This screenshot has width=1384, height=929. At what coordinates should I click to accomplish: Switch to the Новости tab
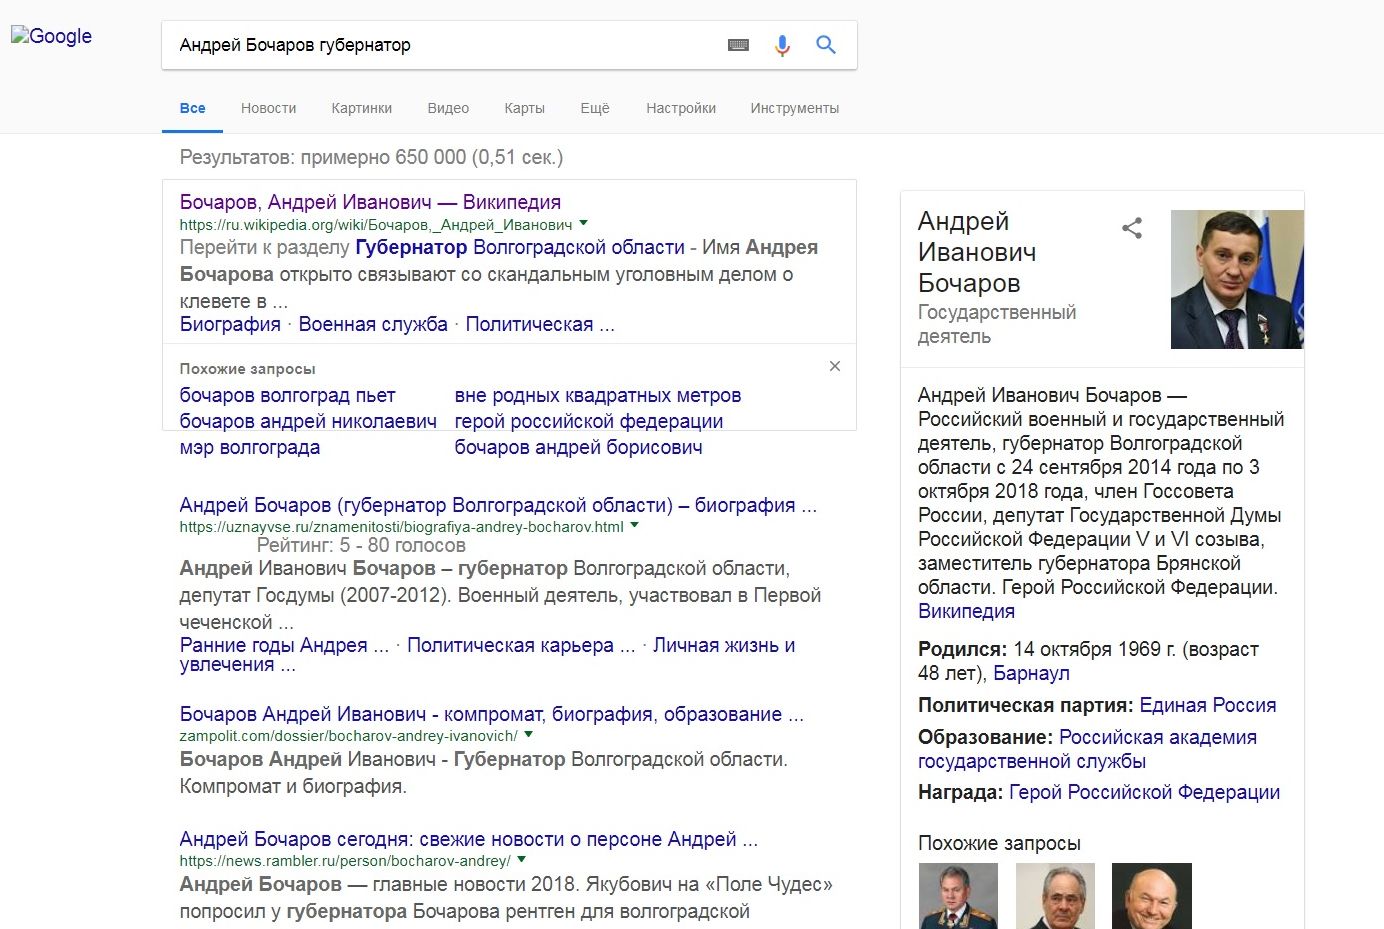pos(269,108)
